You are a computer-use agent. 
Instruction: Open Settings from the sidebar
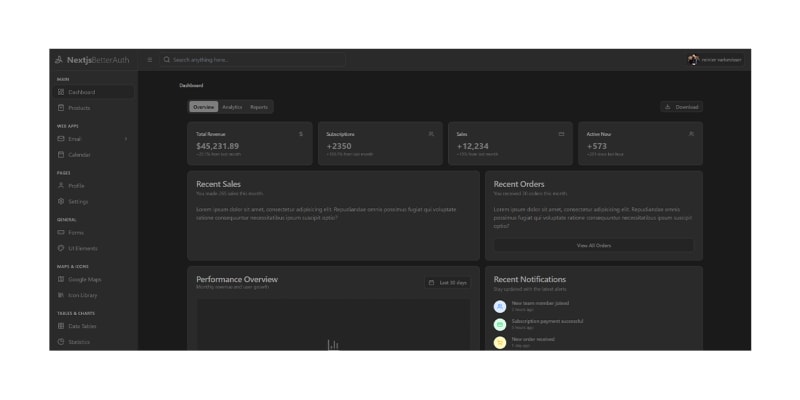coord(78,201)
